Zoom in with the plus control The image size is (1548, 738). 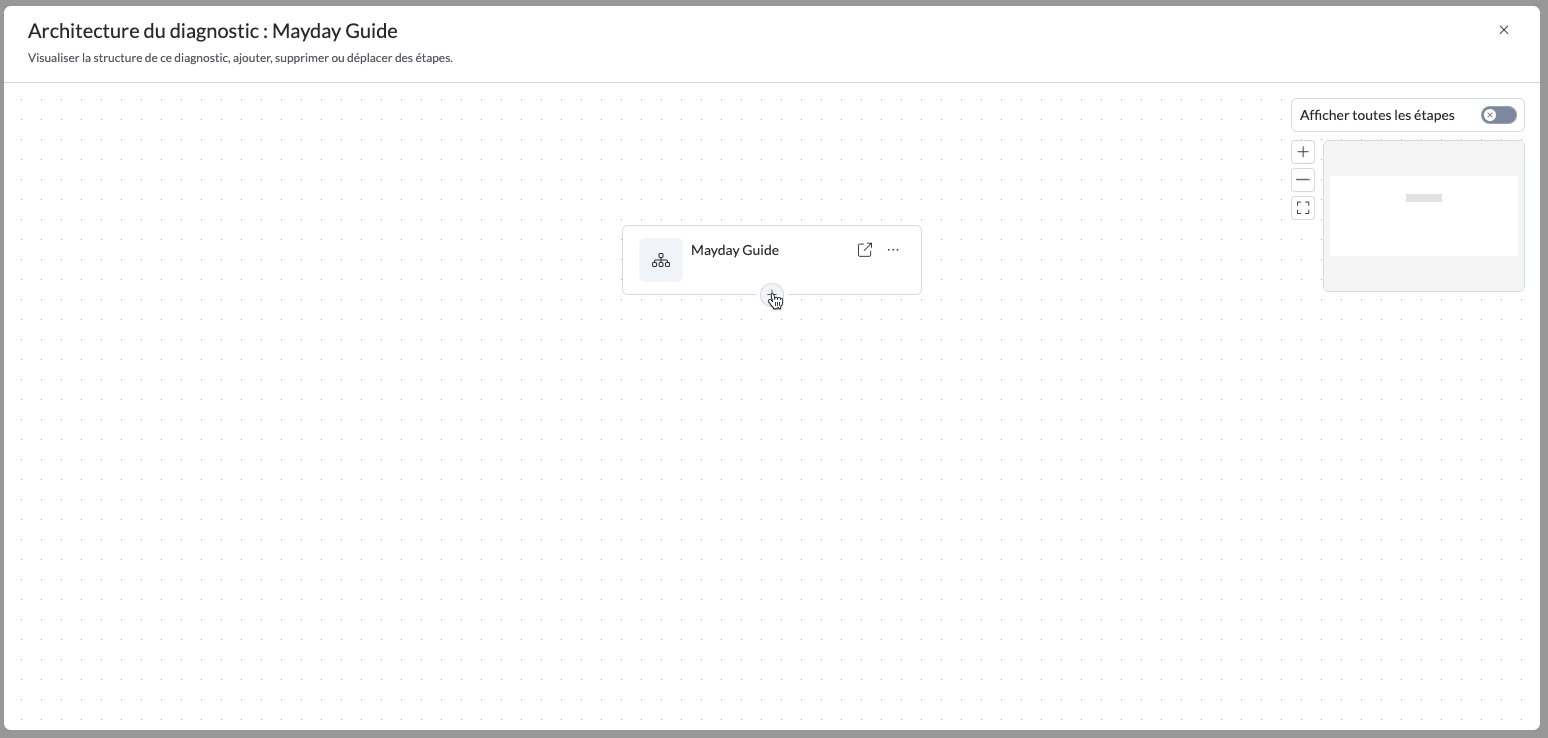(1303, 152)
